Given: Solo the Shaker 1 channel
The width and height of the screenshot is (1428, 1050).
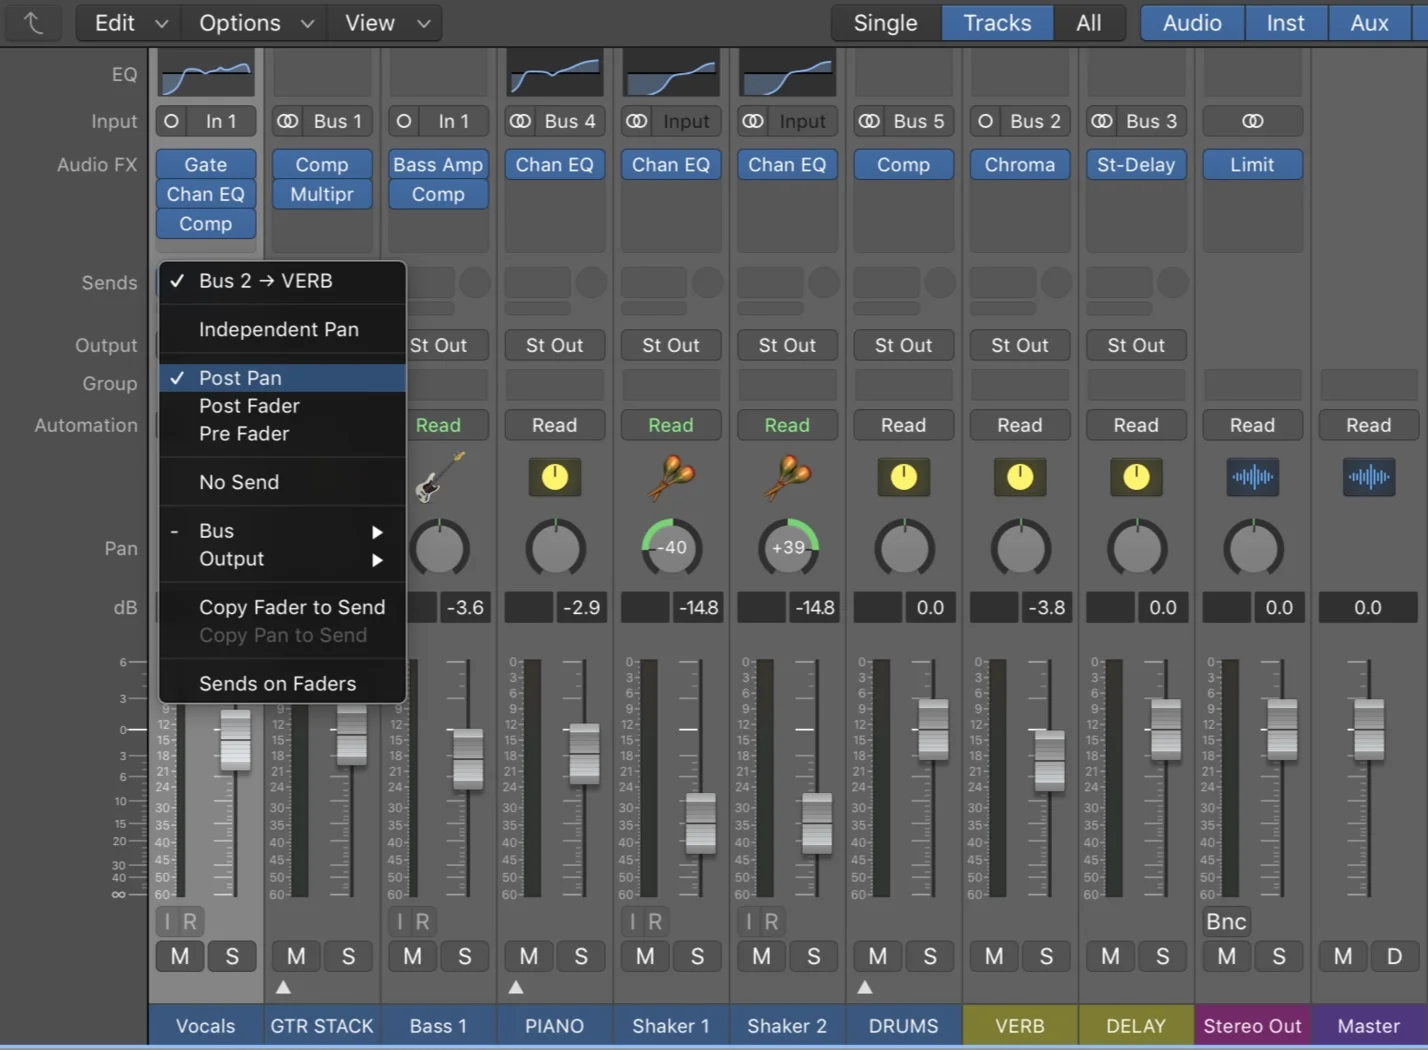Looking at the screenshot, I should (x=697, y=956).
